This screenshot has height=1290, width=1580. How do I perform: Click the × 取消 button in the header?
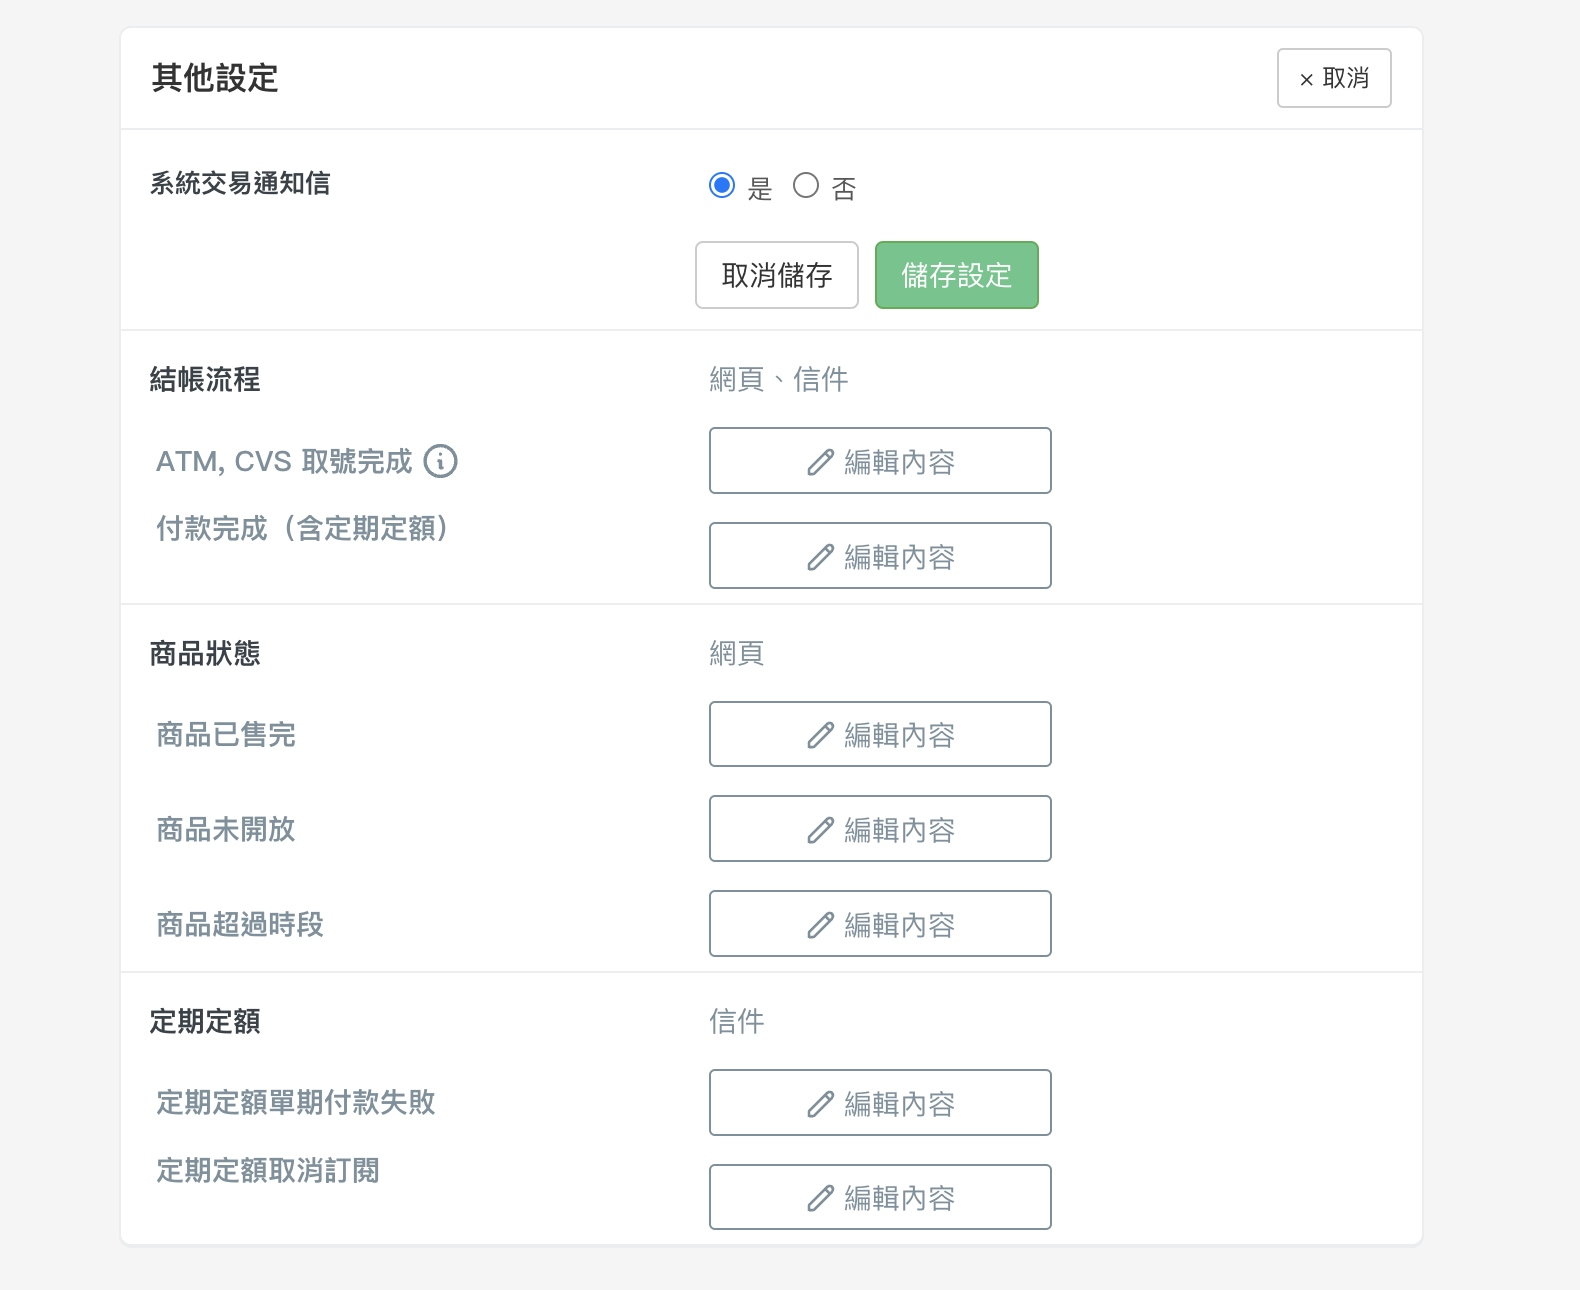1334,78
